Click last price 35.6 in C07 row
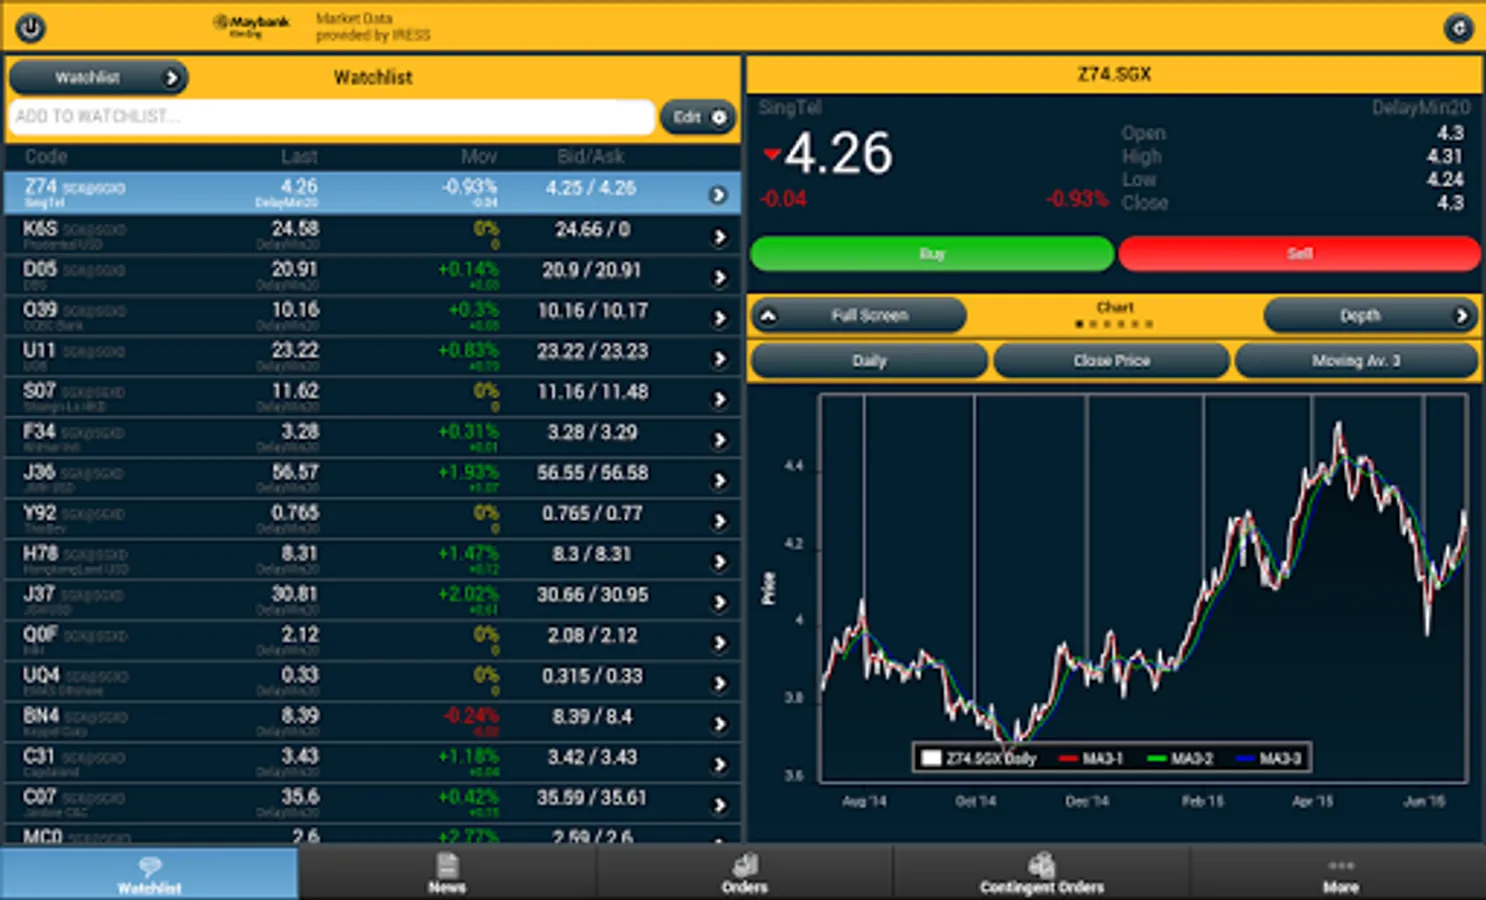 click(300, 797)
